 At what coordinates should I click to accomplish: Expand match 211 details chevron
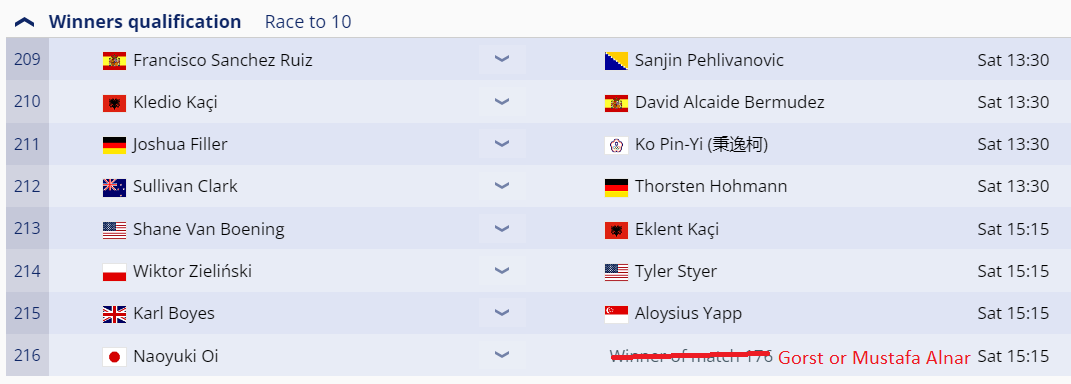[502, 144]
